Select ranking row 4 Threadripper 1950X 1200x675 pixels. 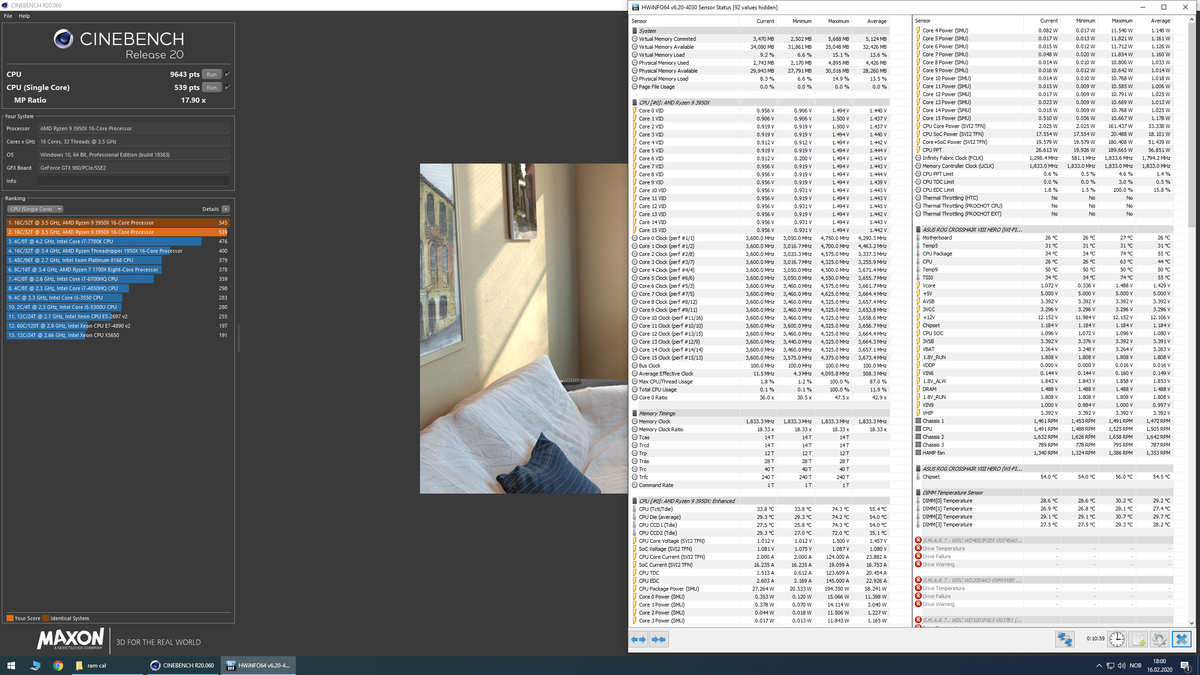[x=118, y=251]
